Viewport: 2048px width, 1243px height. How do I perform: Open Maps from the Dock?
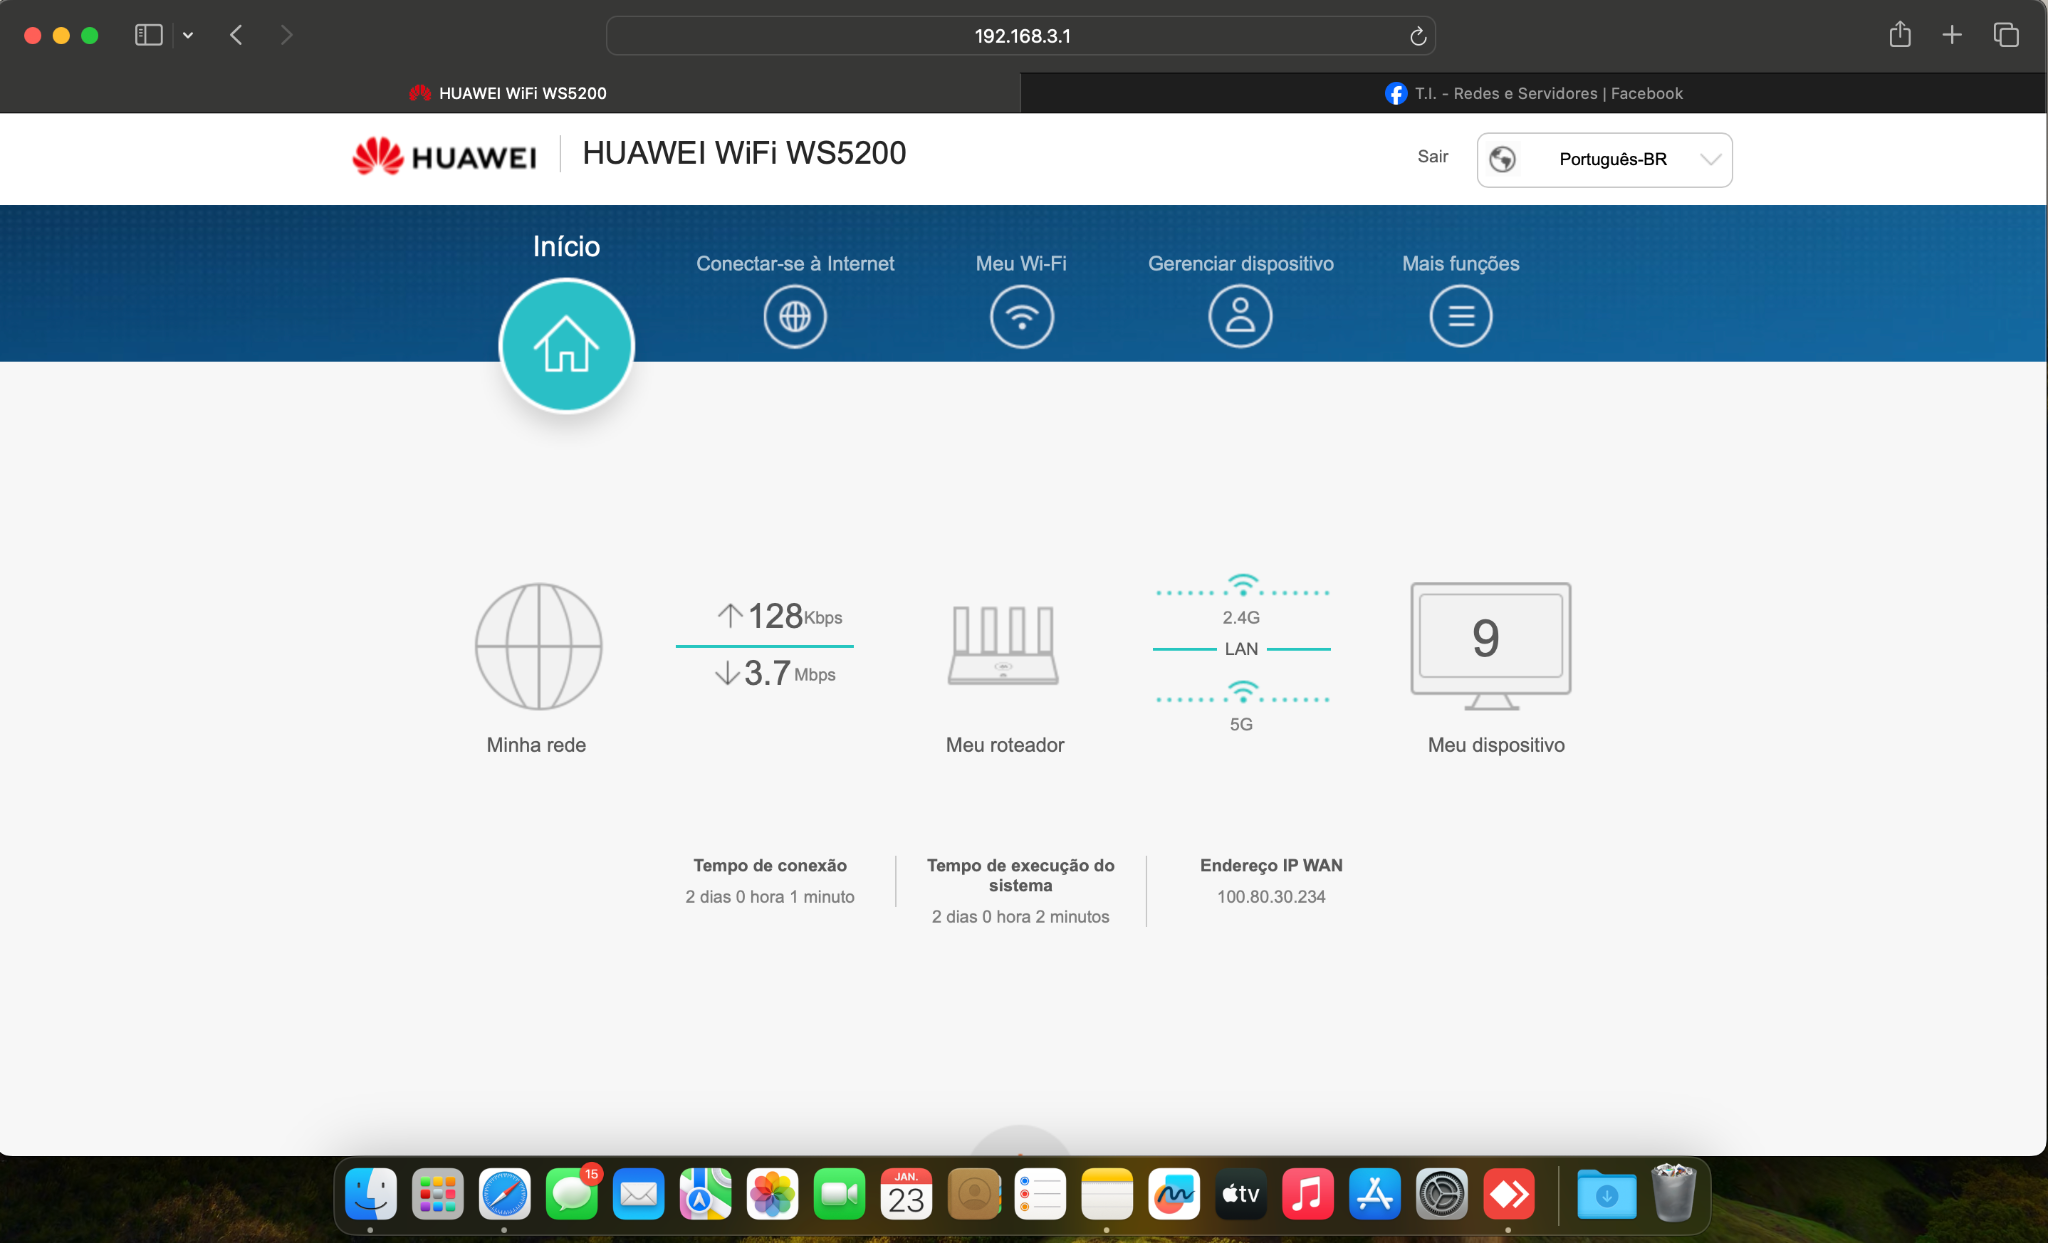[x=706, y=1194]
